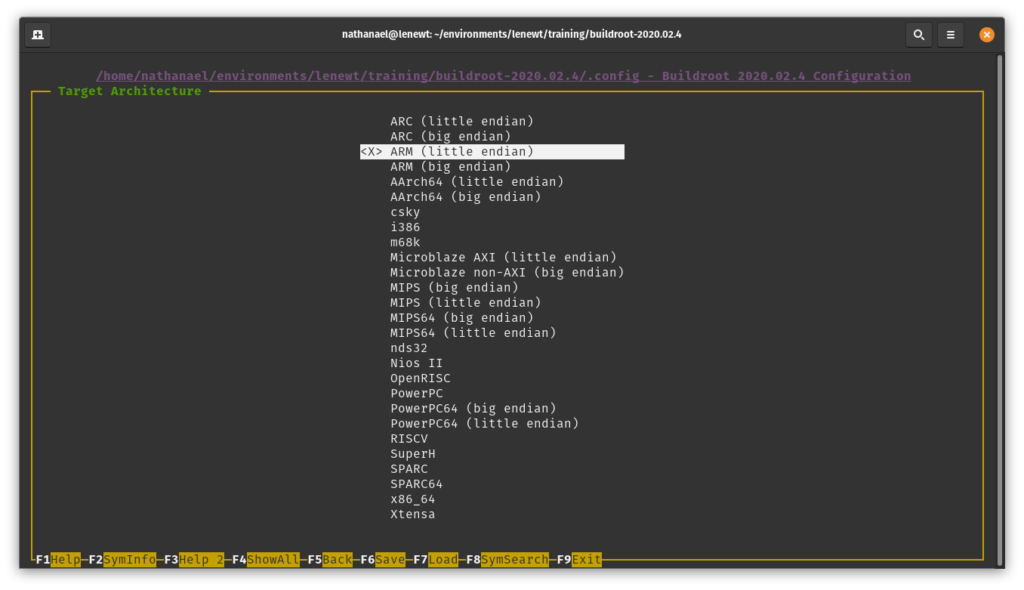The width and height of the screenshot is (1024, 590).
Task: Go back with F5 Back
Action: tap(330, 560)
